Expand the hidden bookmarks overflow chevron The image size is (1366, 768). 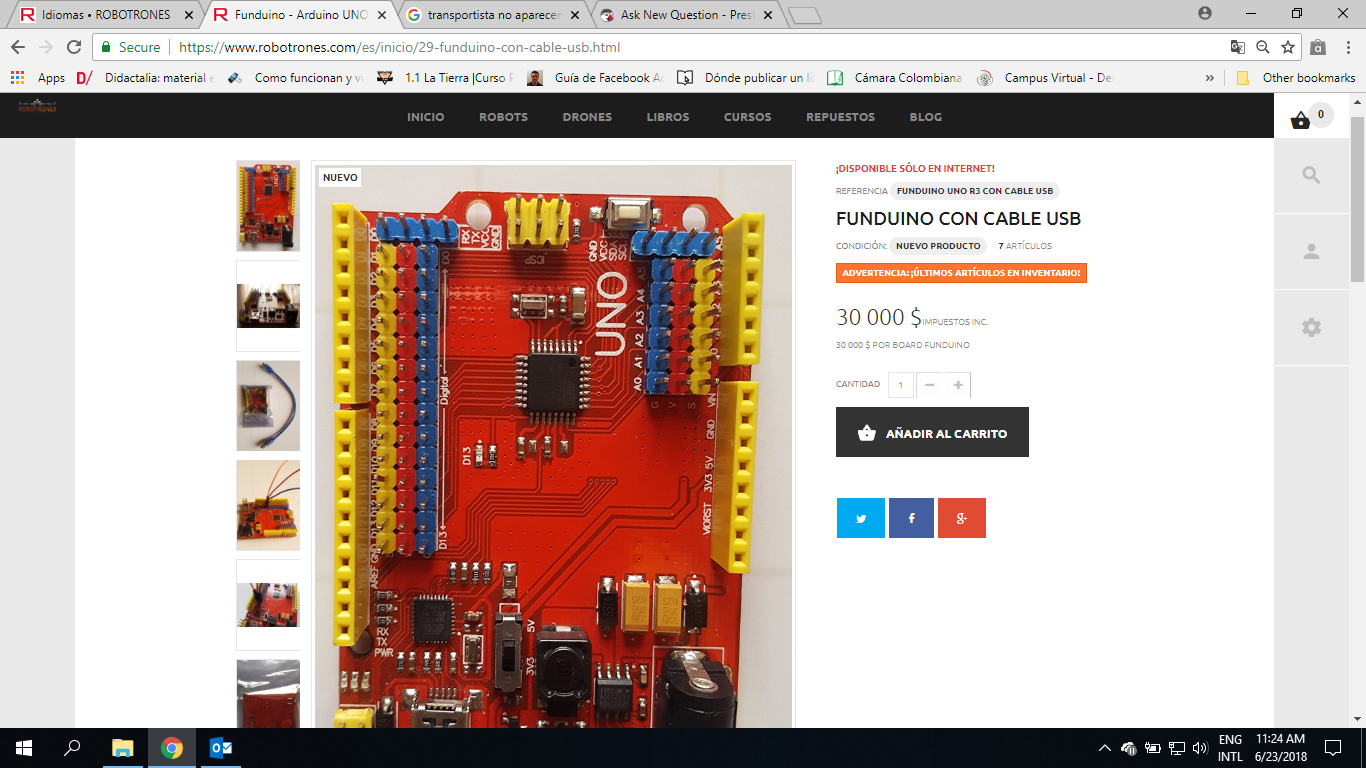pyautogui.click(x=1210, y=78)
